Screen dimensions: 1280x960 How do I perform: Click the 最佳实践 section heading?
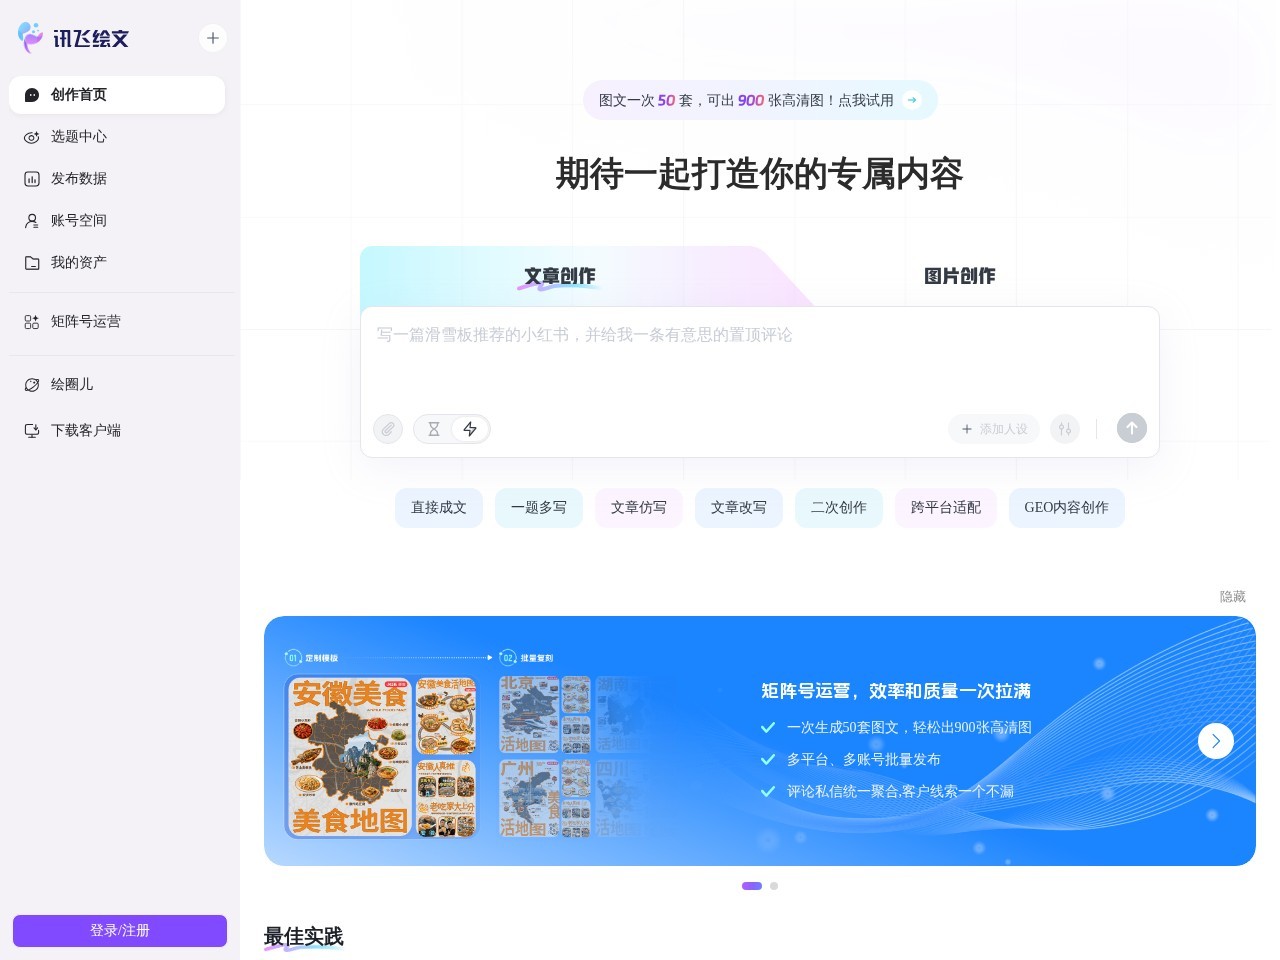point(304,937)
